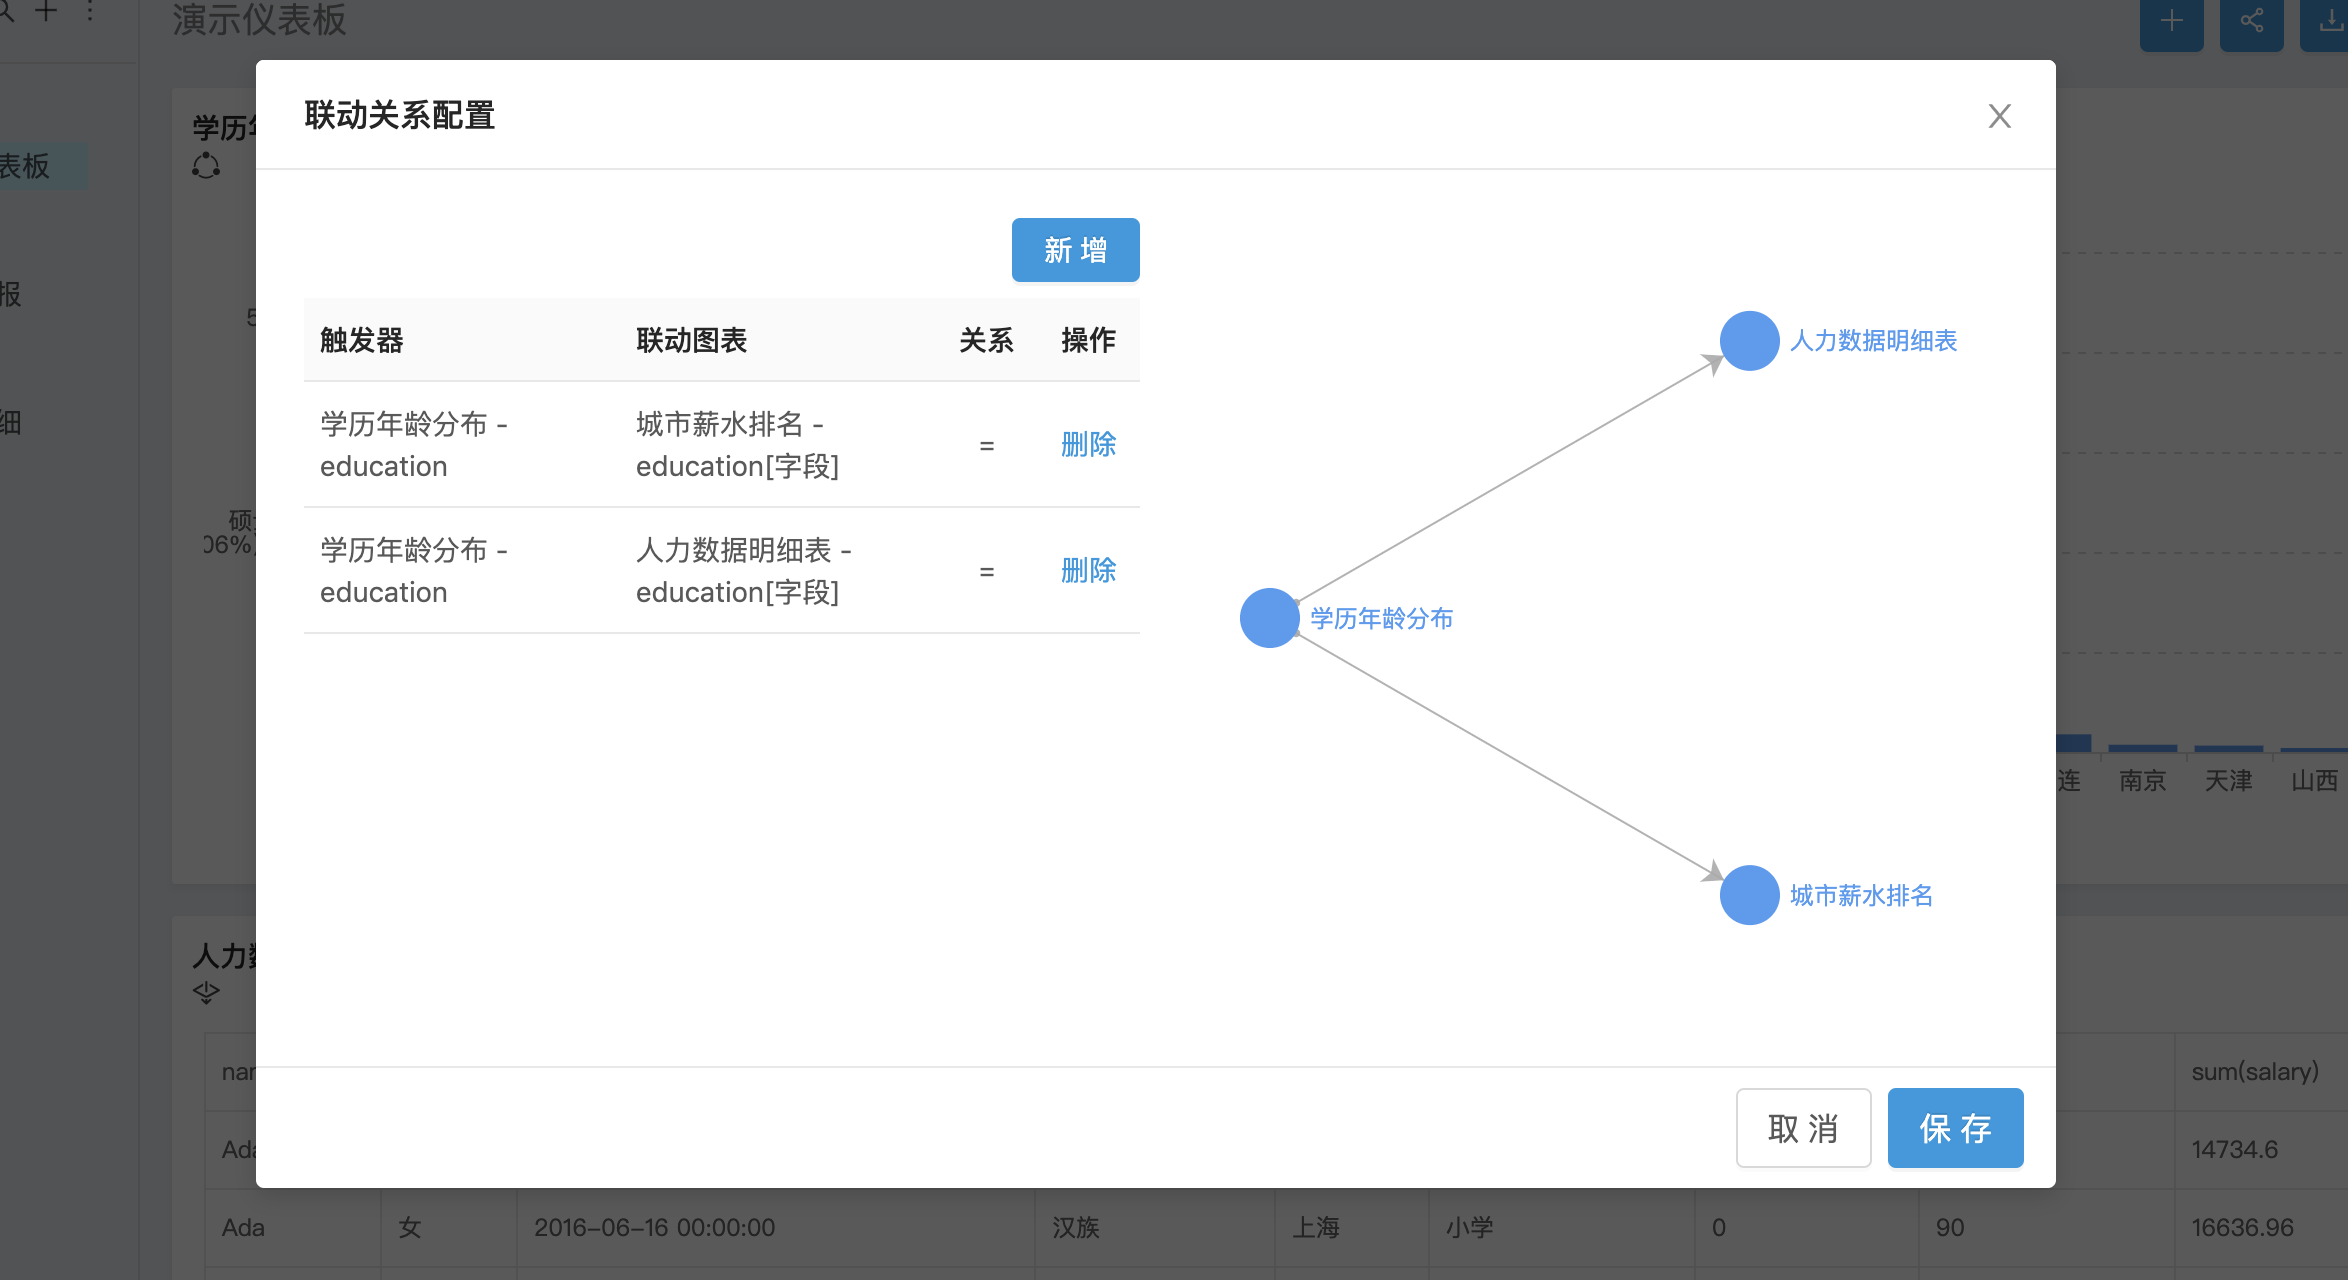Click the 新增 button

pos(1075,250)
